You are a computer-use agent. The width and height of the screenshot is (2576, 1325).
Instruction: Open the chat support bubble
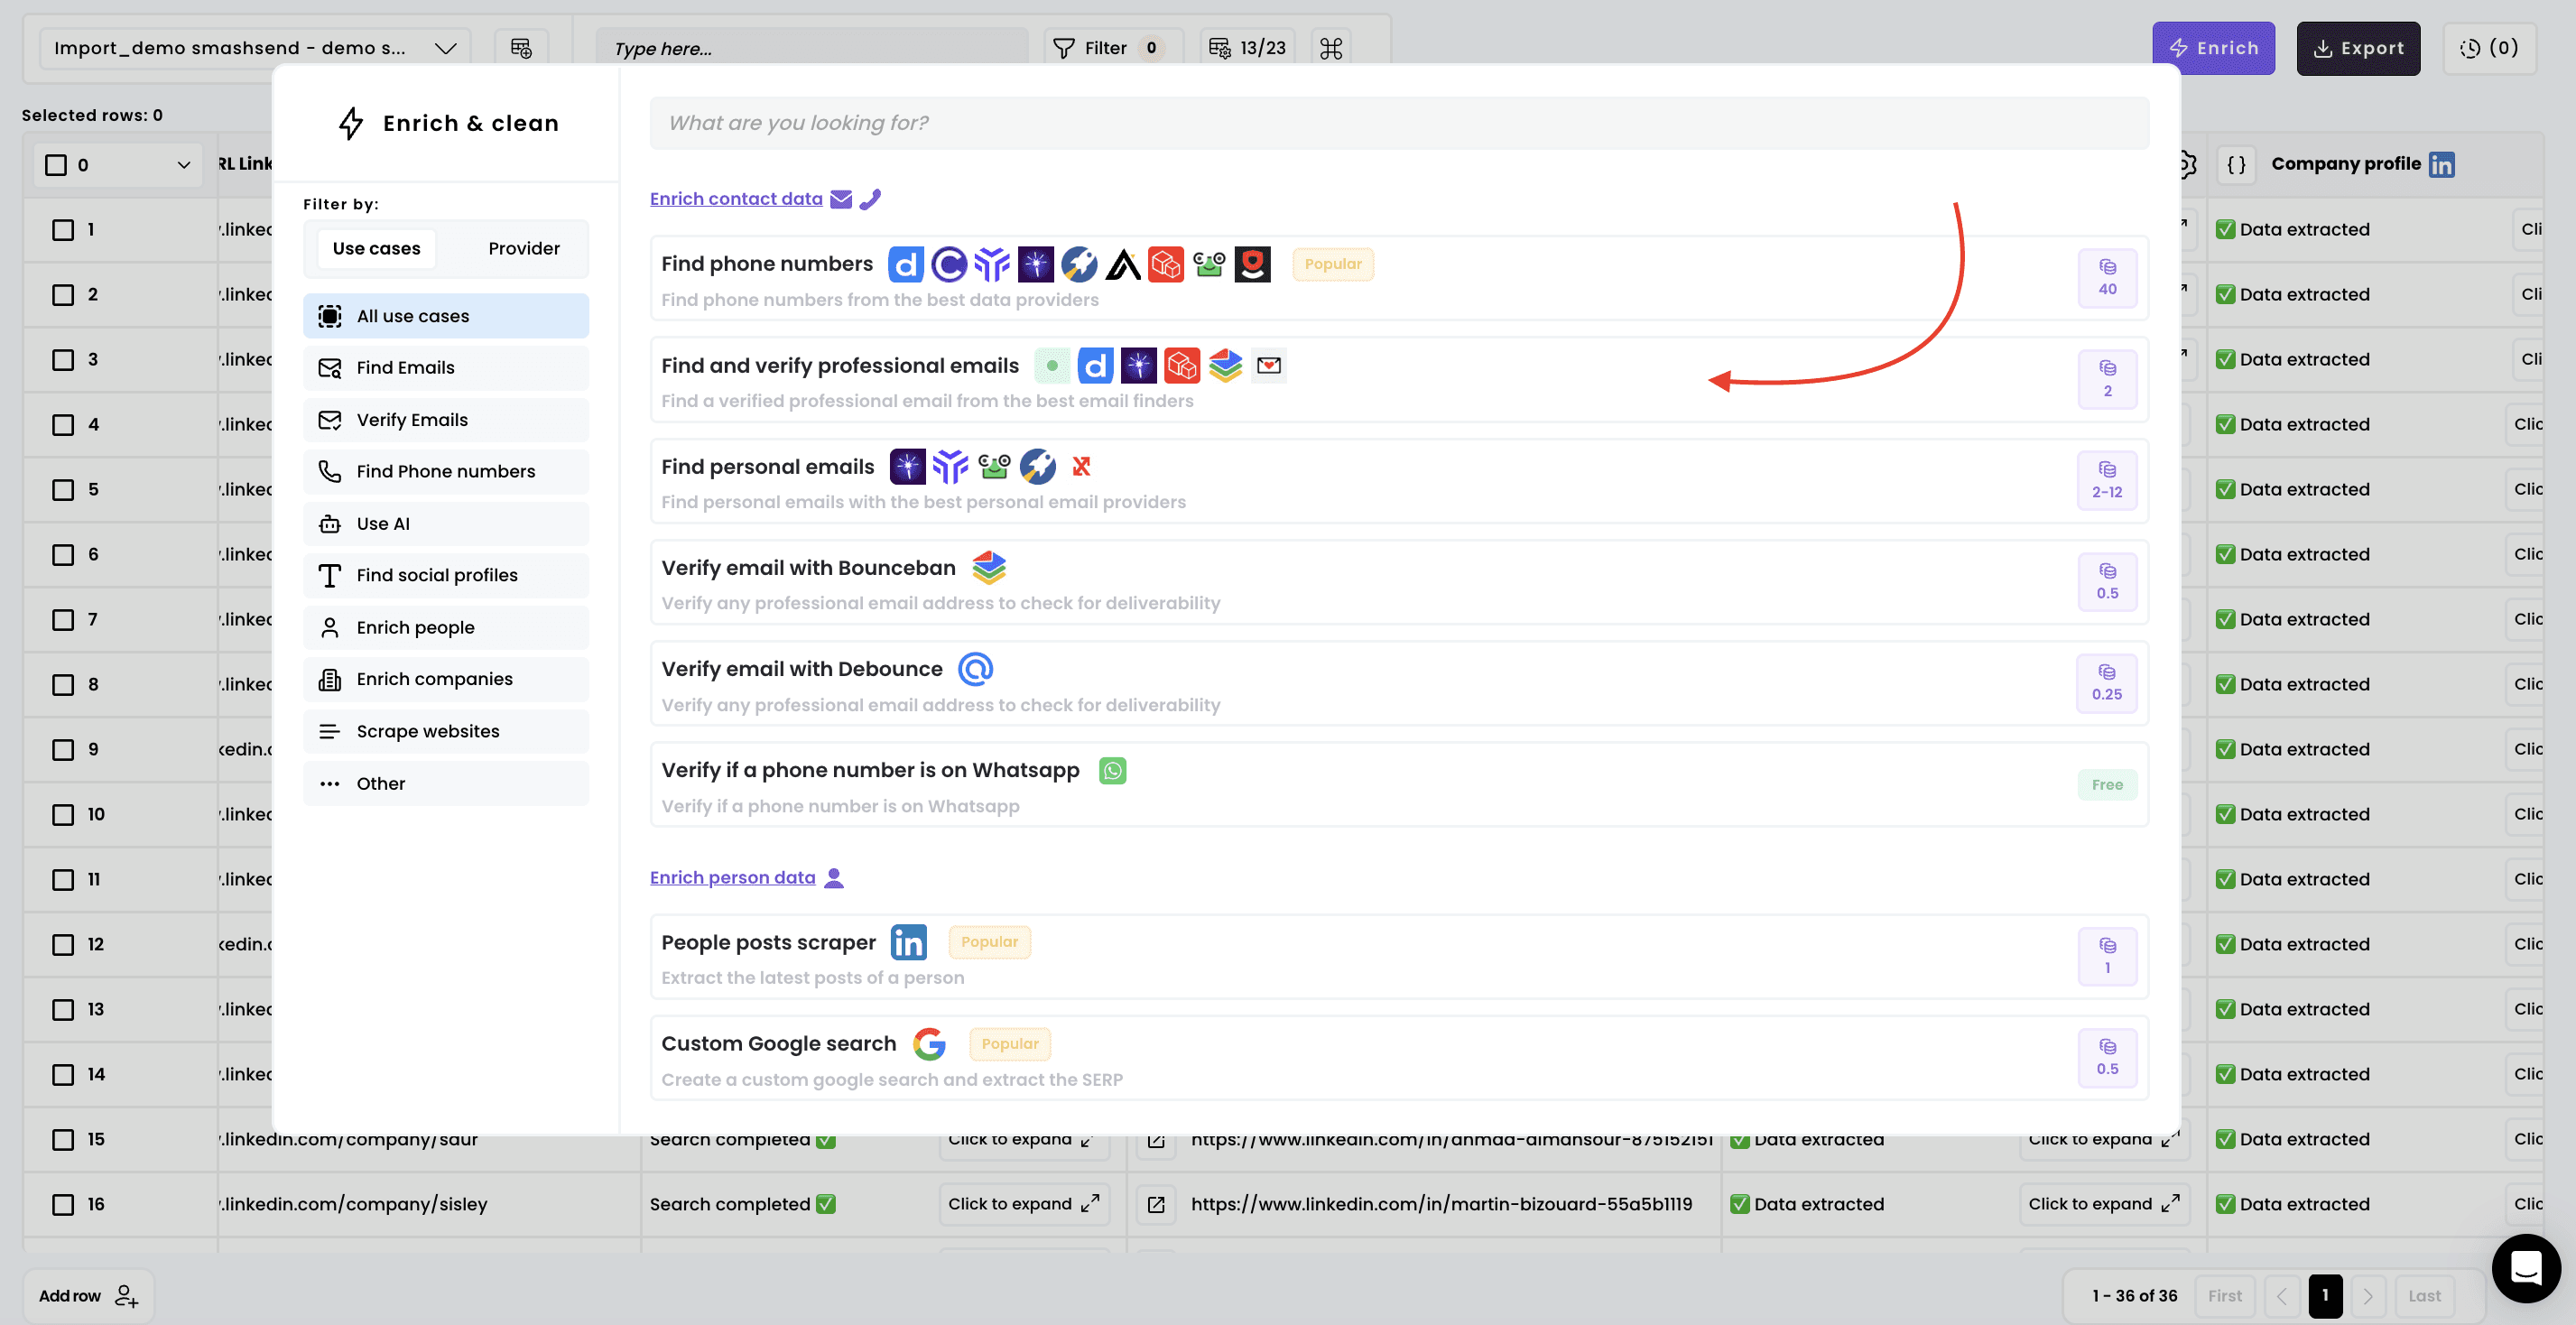[2525, 1267]
